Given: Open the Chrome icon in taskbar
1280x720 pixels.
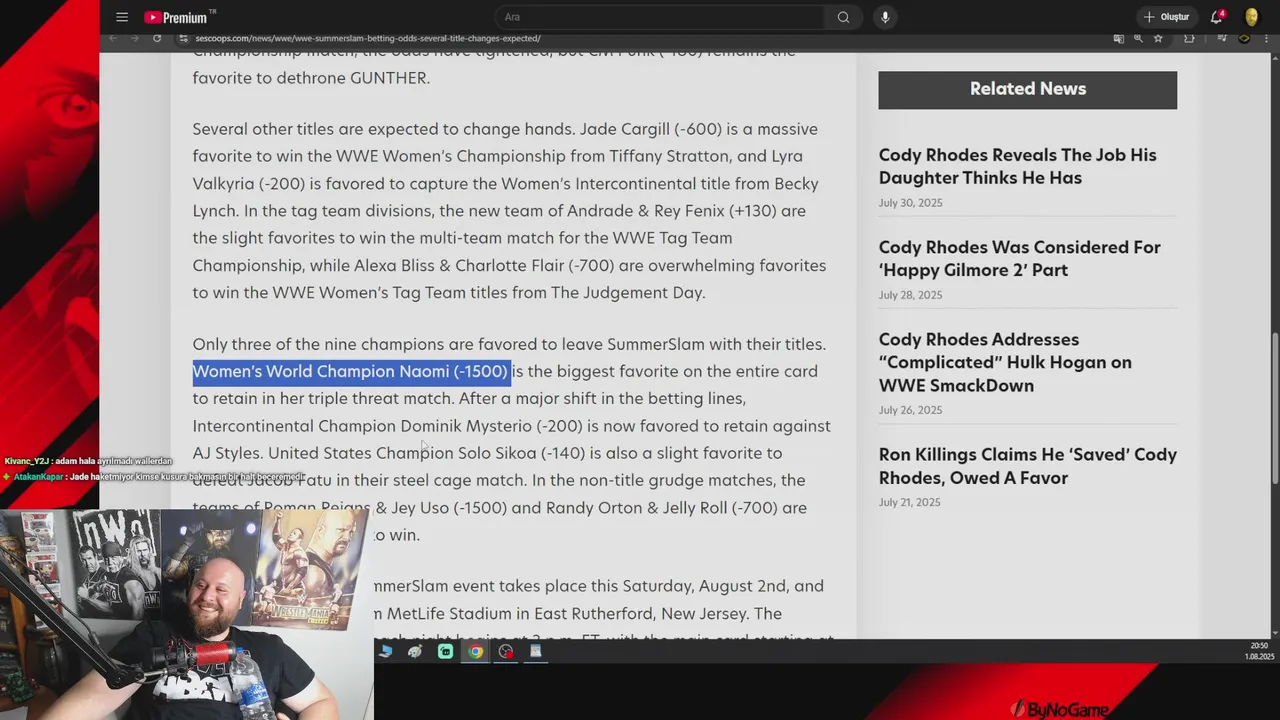Looking at the screenshot, I should coord(476,652).
